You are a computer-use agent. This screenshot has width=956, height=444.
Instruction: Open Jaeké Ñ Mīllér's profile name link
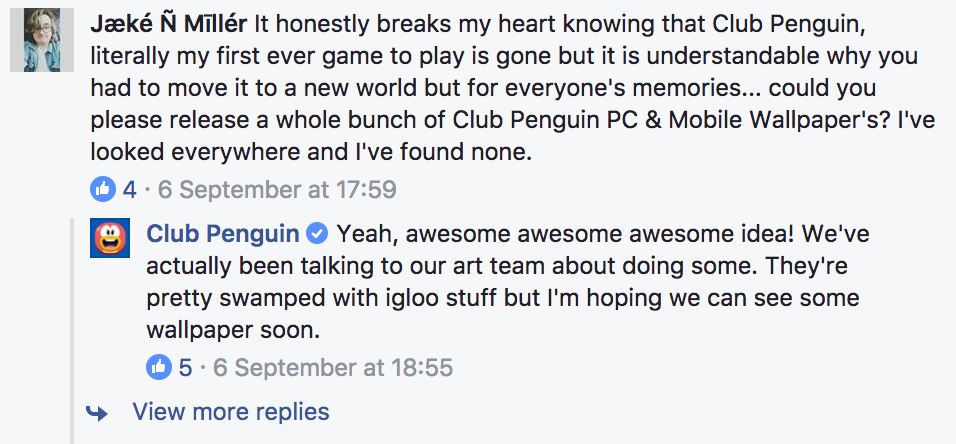(167, 21)
